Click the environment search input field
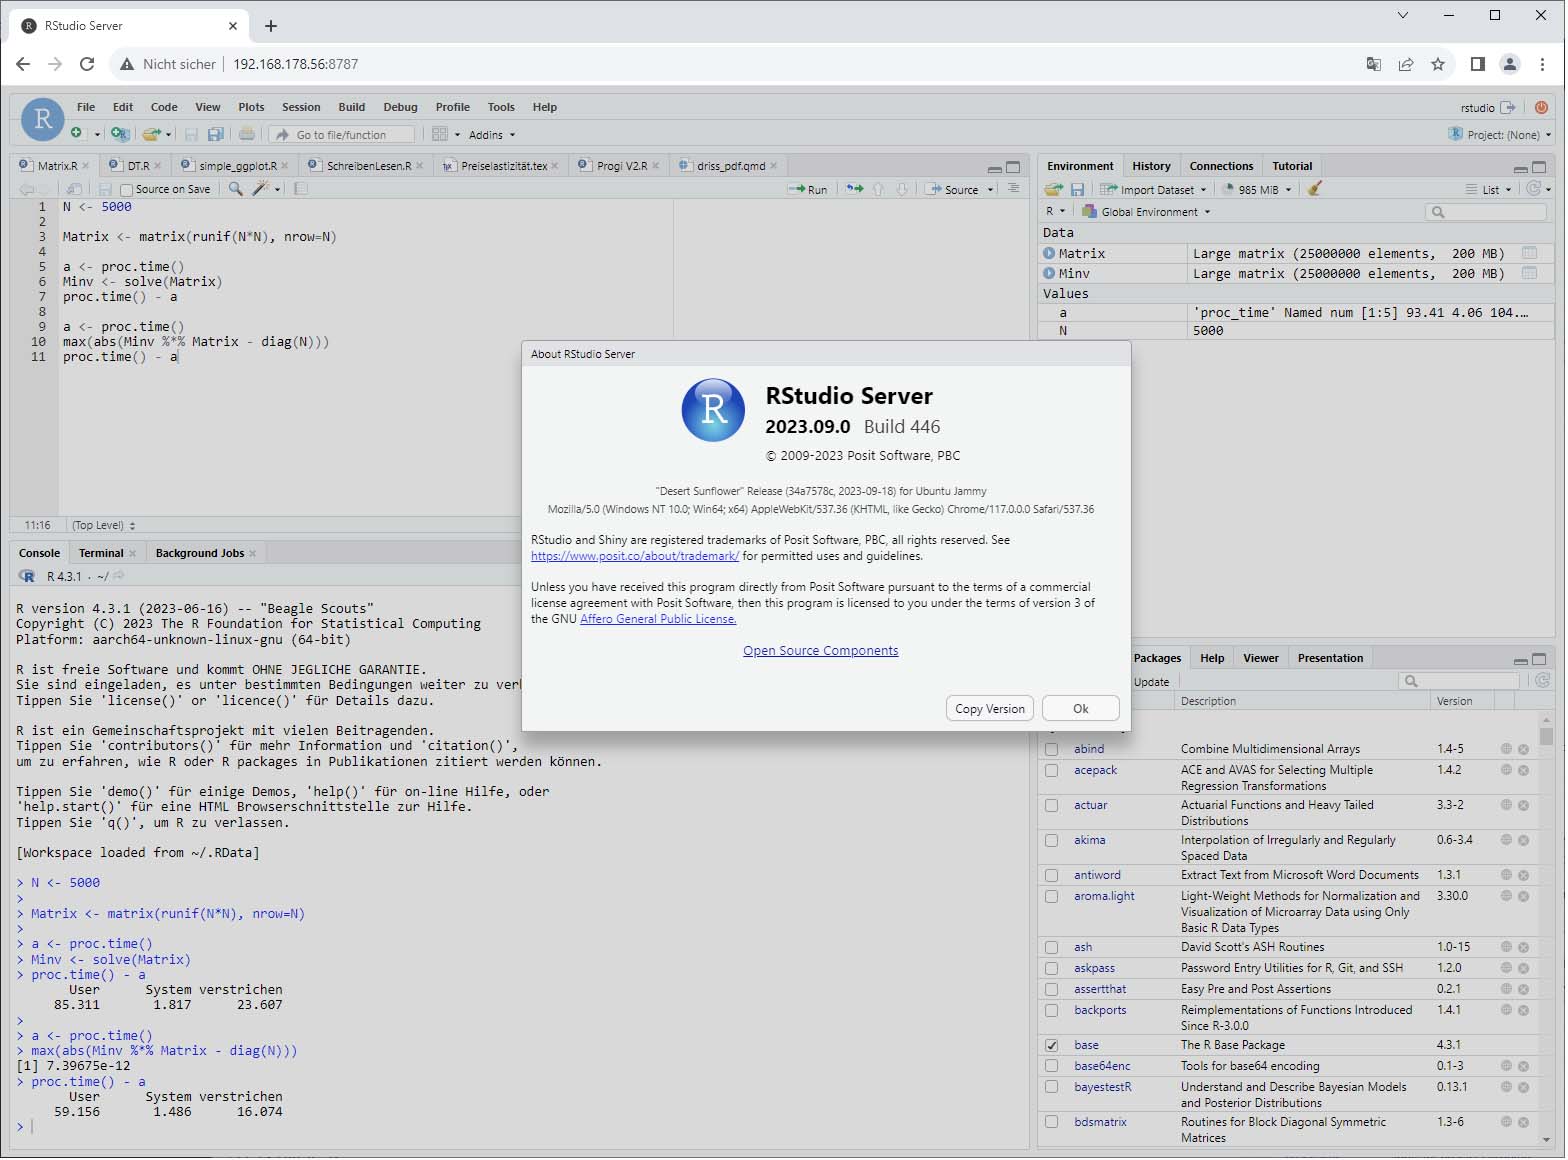Screen dimensions: 1568x1160 (1492, 212)
